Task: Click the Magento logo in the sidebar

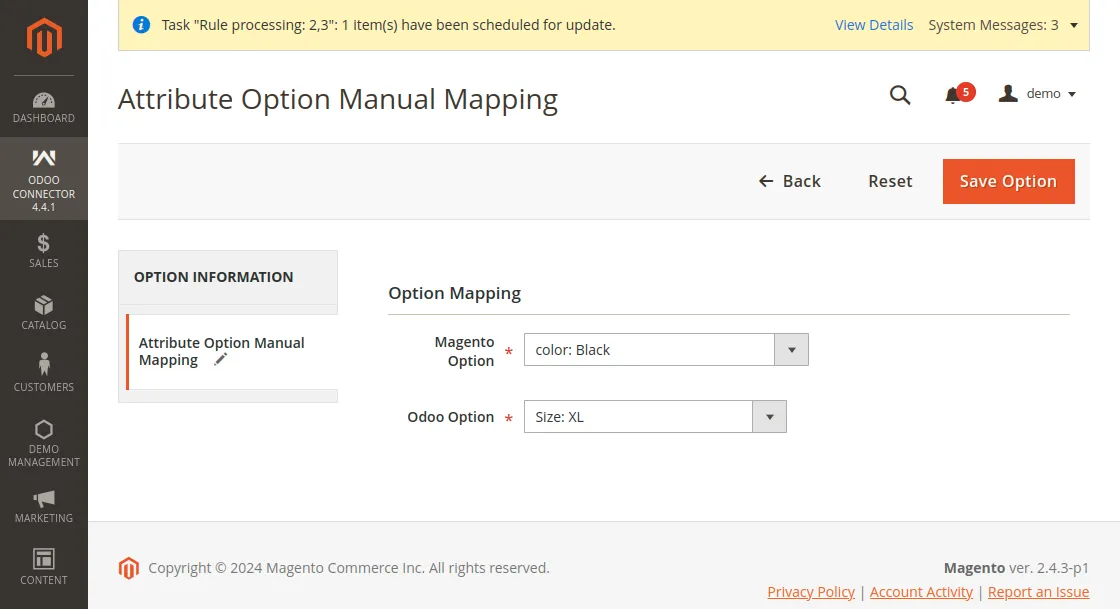Action: [44, 37]
